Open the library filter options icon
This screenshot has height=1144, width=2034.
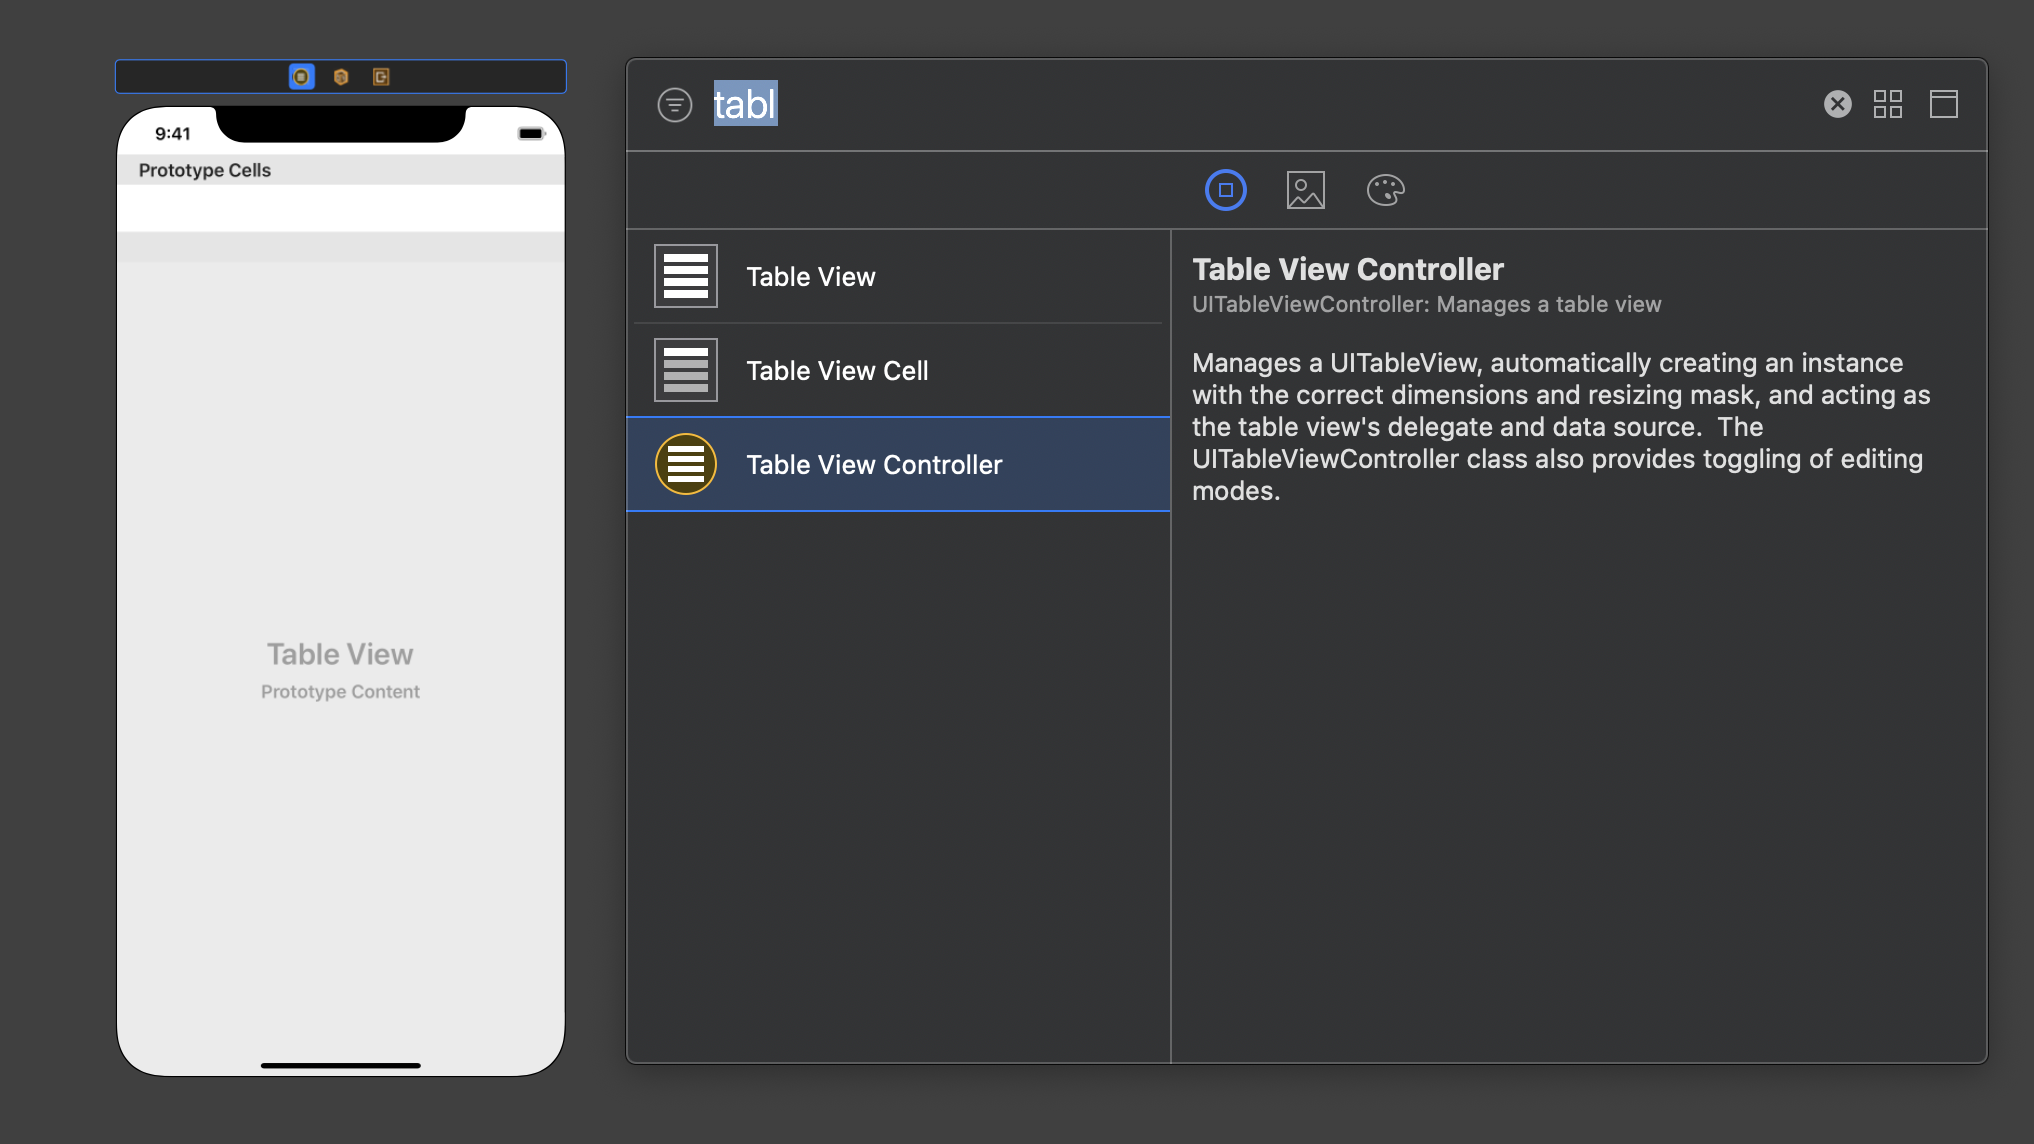(675, 104)
